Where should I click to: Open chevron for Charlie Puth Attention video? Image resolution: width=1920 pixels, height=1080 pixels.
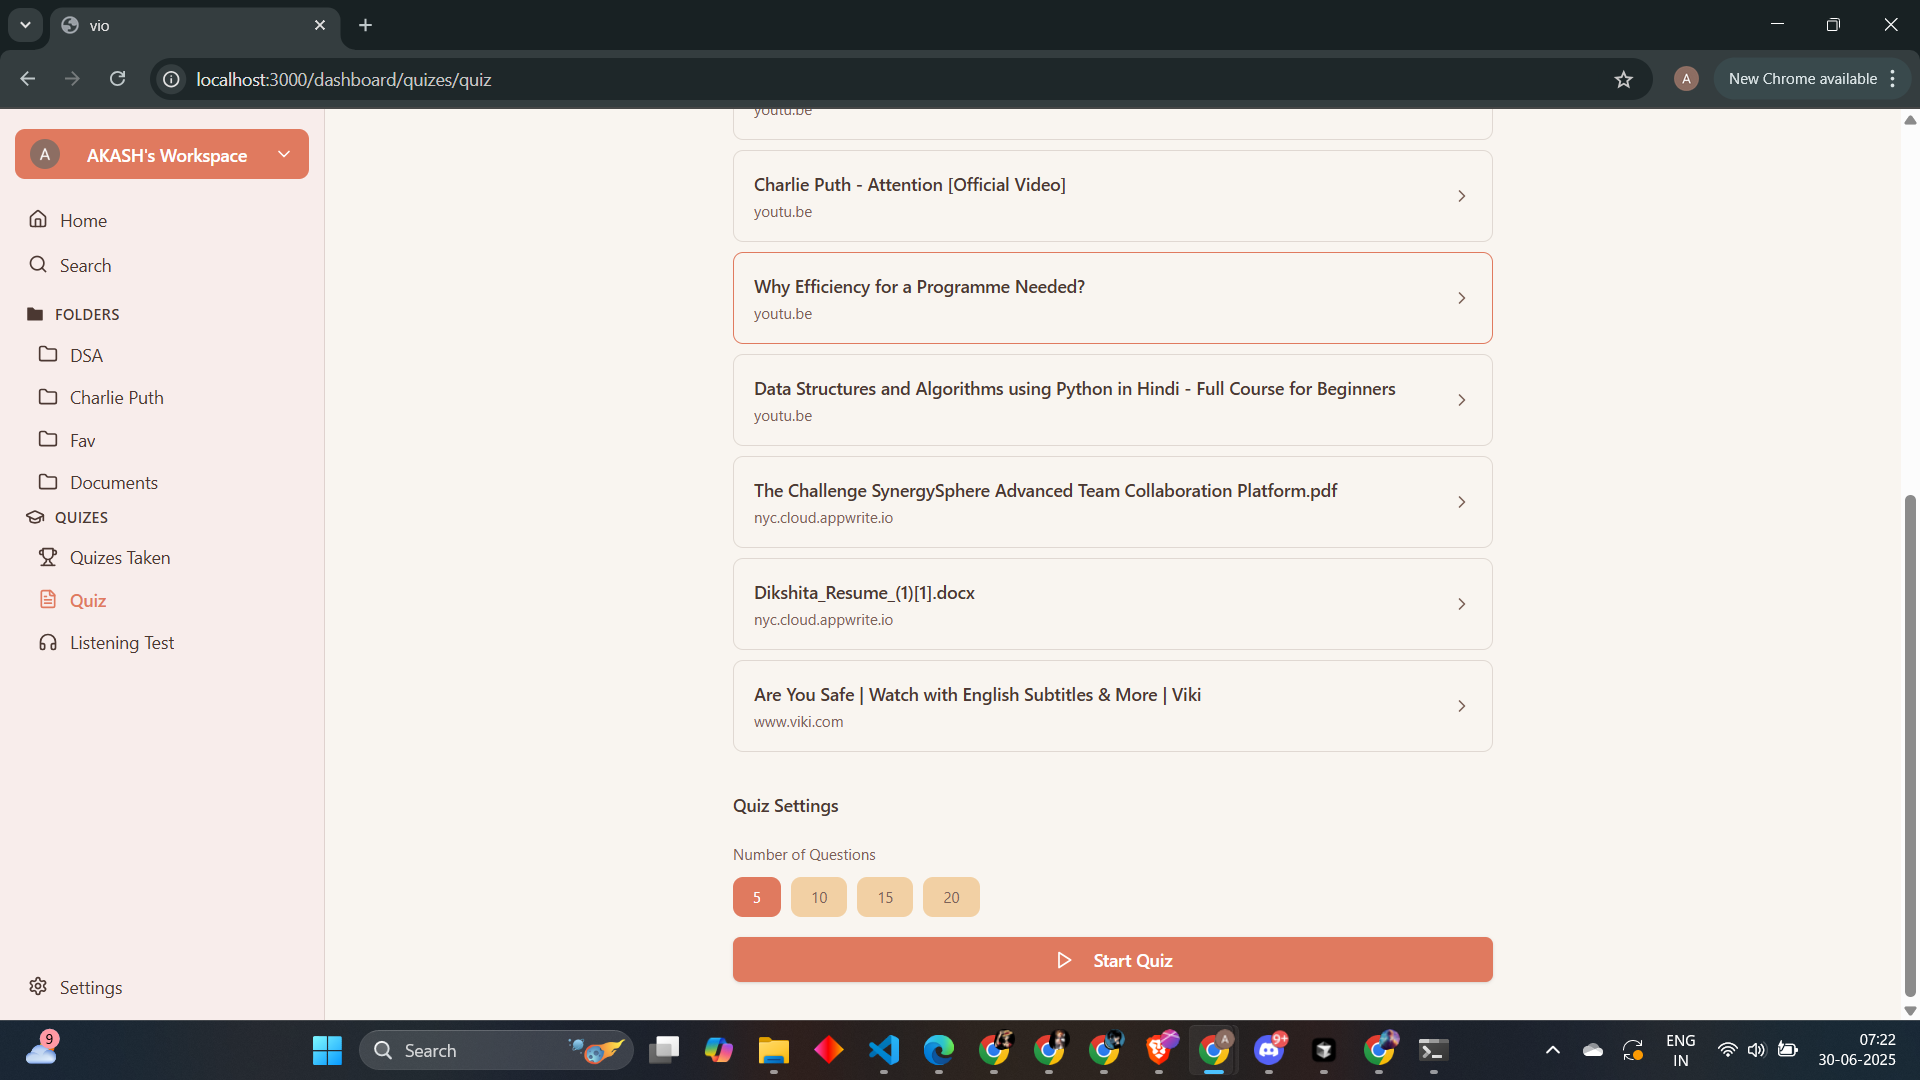click(x=1461, y=196)
